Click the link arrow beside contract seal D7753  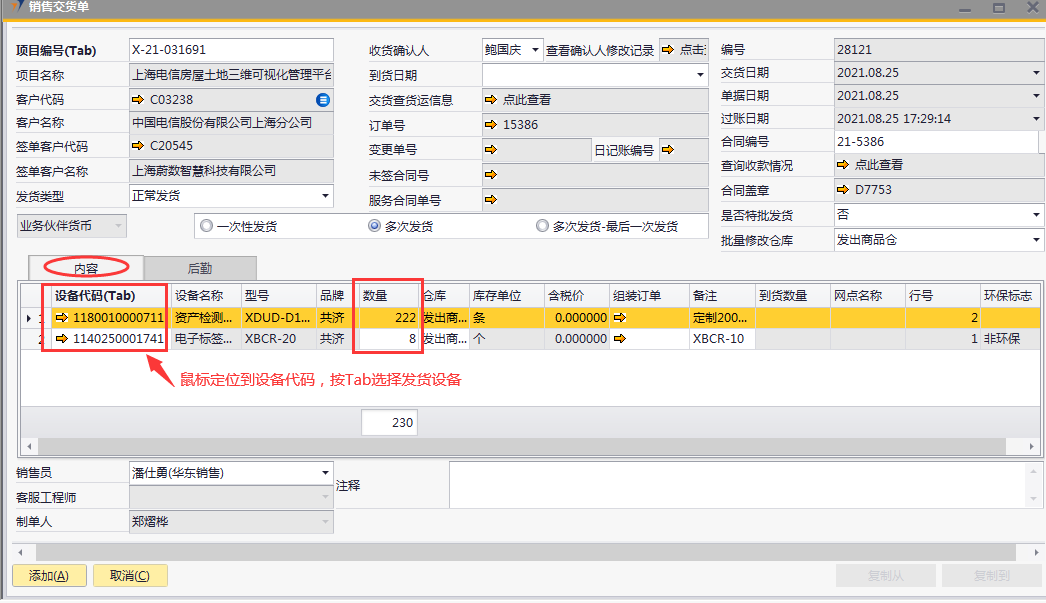tap(842, 189)
